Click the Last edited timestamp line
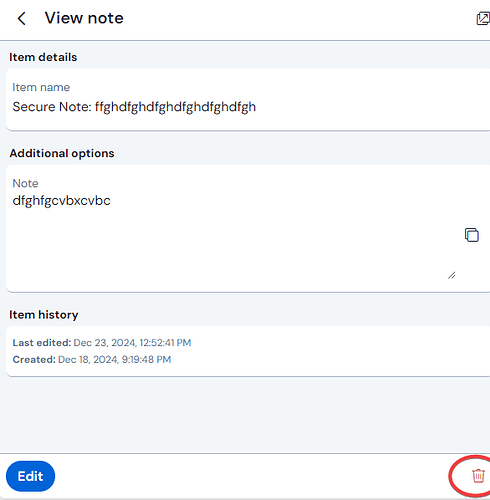 click(102, 343)
